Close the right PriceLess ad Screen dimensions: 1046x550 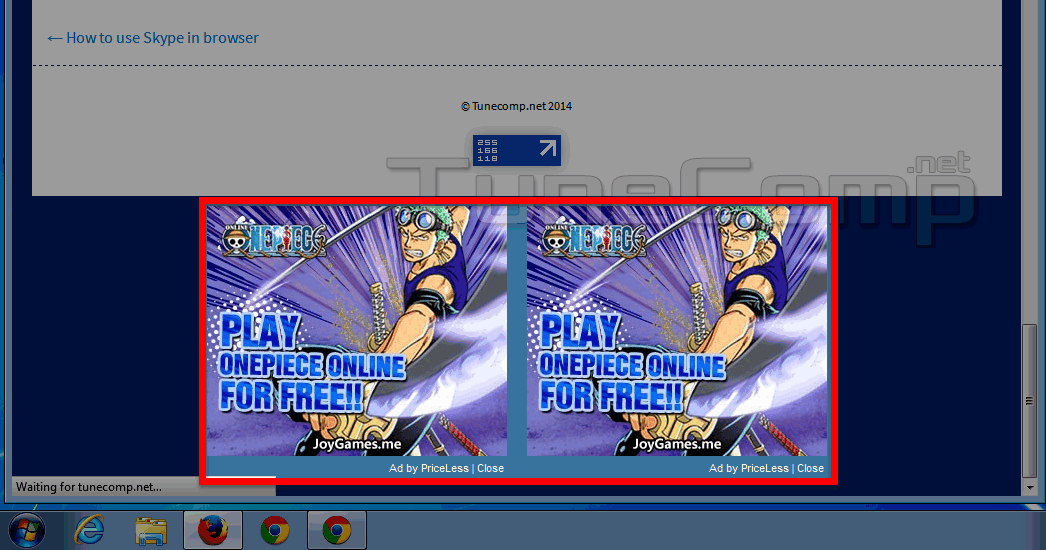point(811,469)
